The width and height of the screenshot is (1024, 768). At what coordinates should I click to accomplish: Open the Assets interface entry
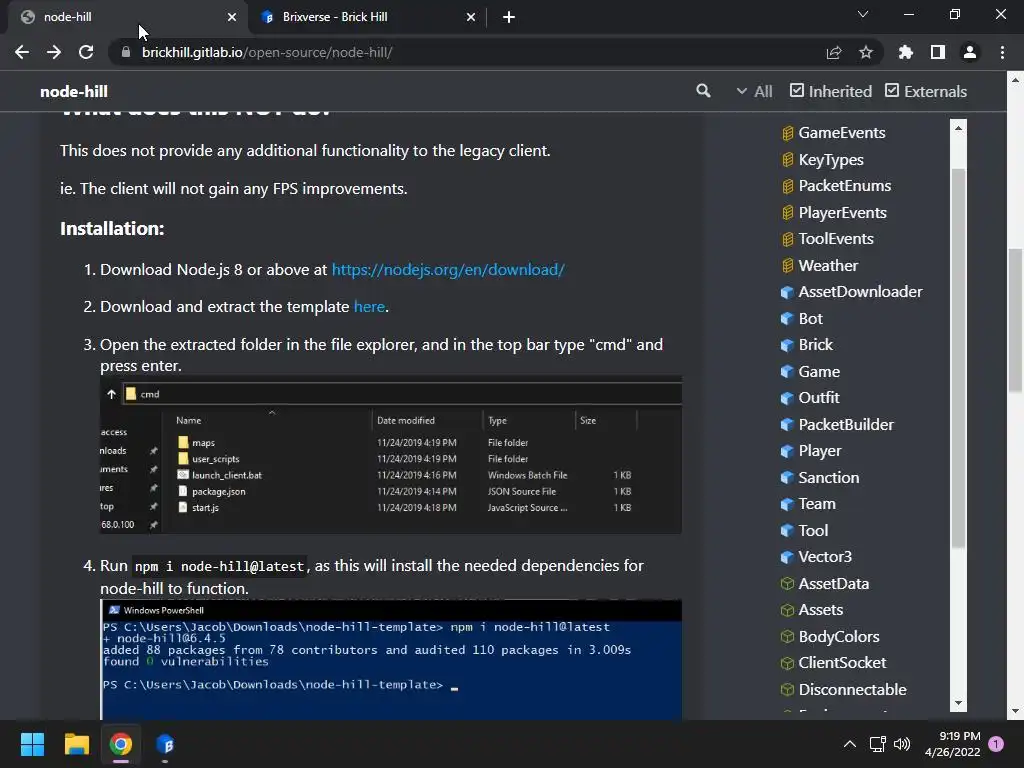tap(812, 609)
